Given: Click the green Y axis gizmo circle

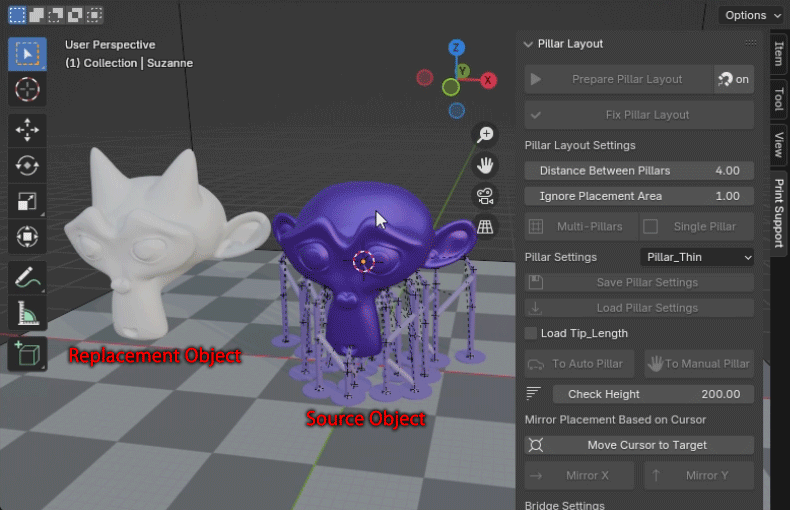Looking at the screenshot, I should point(451,88).
